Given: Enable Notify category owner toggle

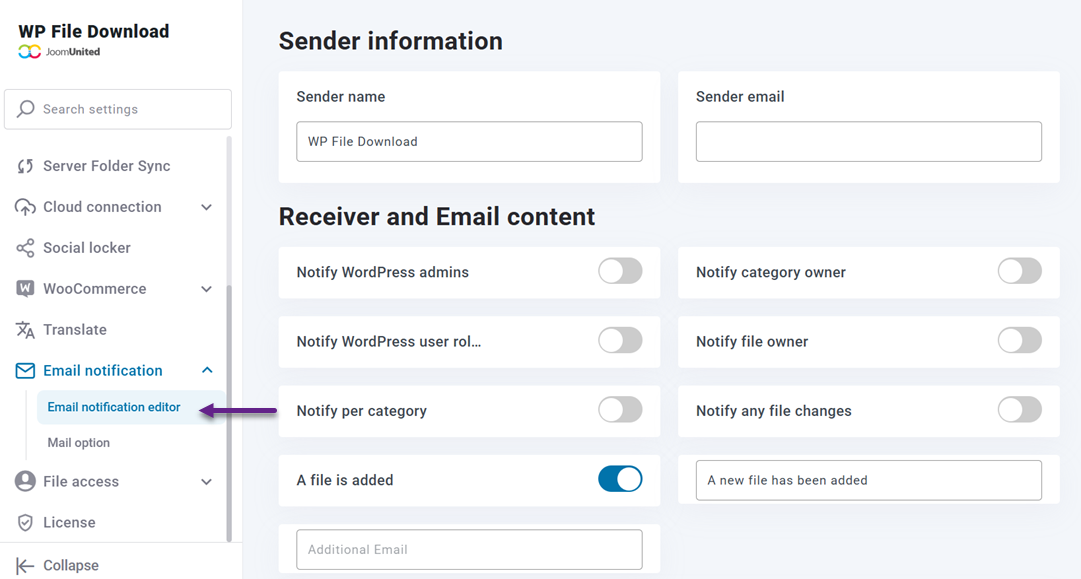Looking at the screenshot, I should click(x=1020, y=272).
